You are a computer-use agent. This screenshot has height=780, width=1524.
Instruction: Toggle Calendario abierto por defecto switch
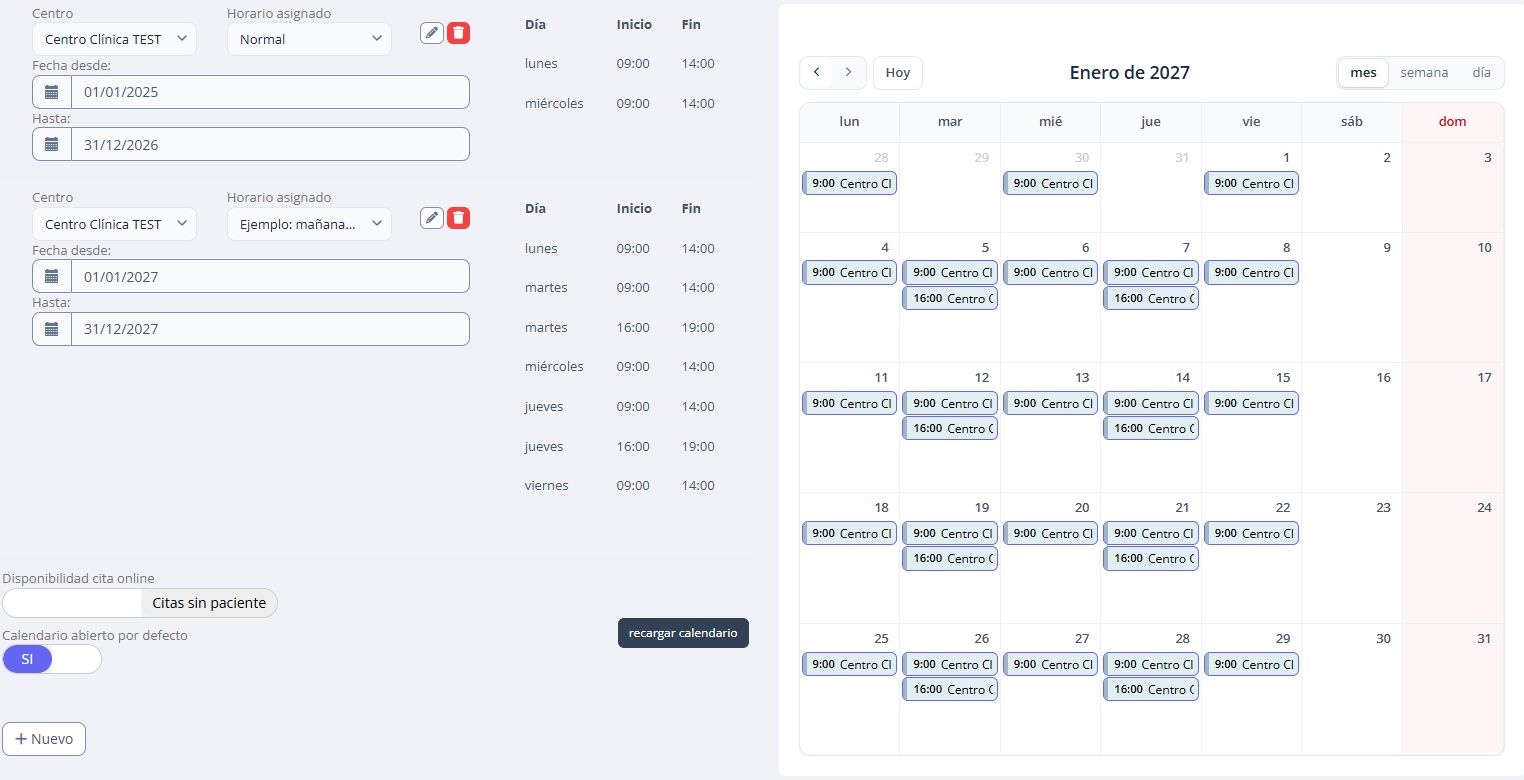pyautogui.click(x=52, y=659)
